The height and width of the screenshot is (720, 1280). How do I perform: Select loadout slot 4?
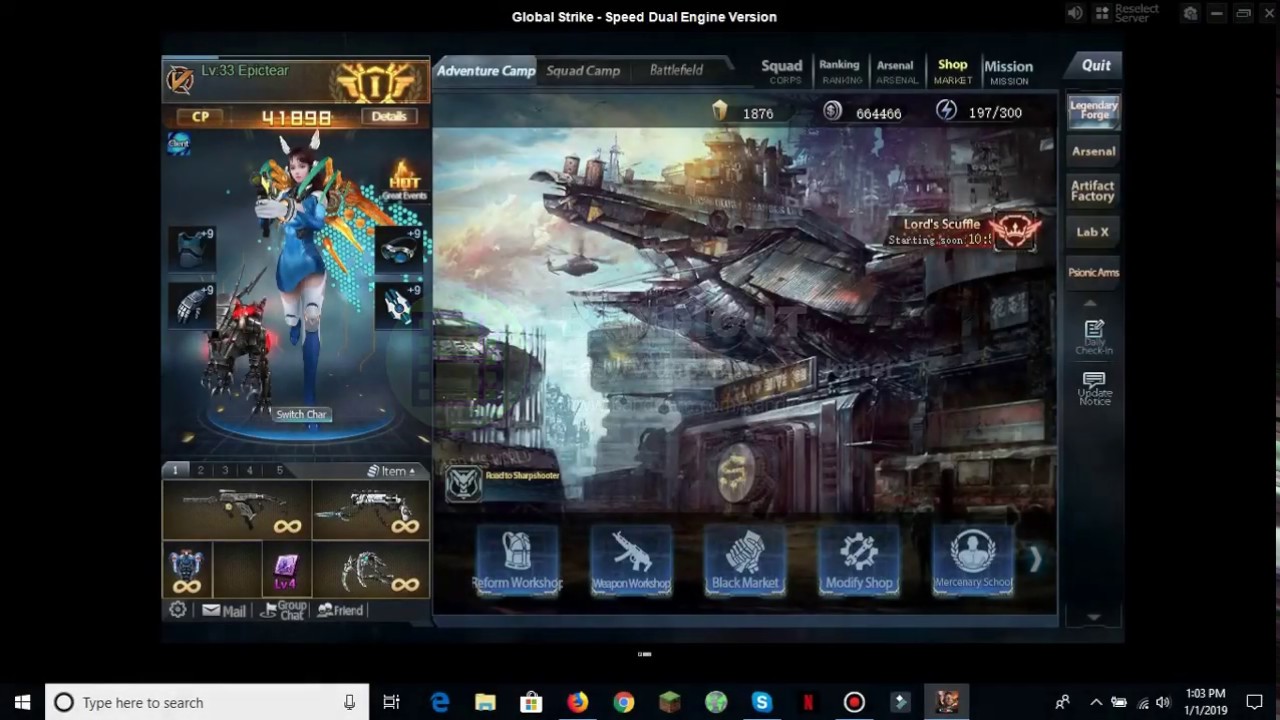coord(250,470)
